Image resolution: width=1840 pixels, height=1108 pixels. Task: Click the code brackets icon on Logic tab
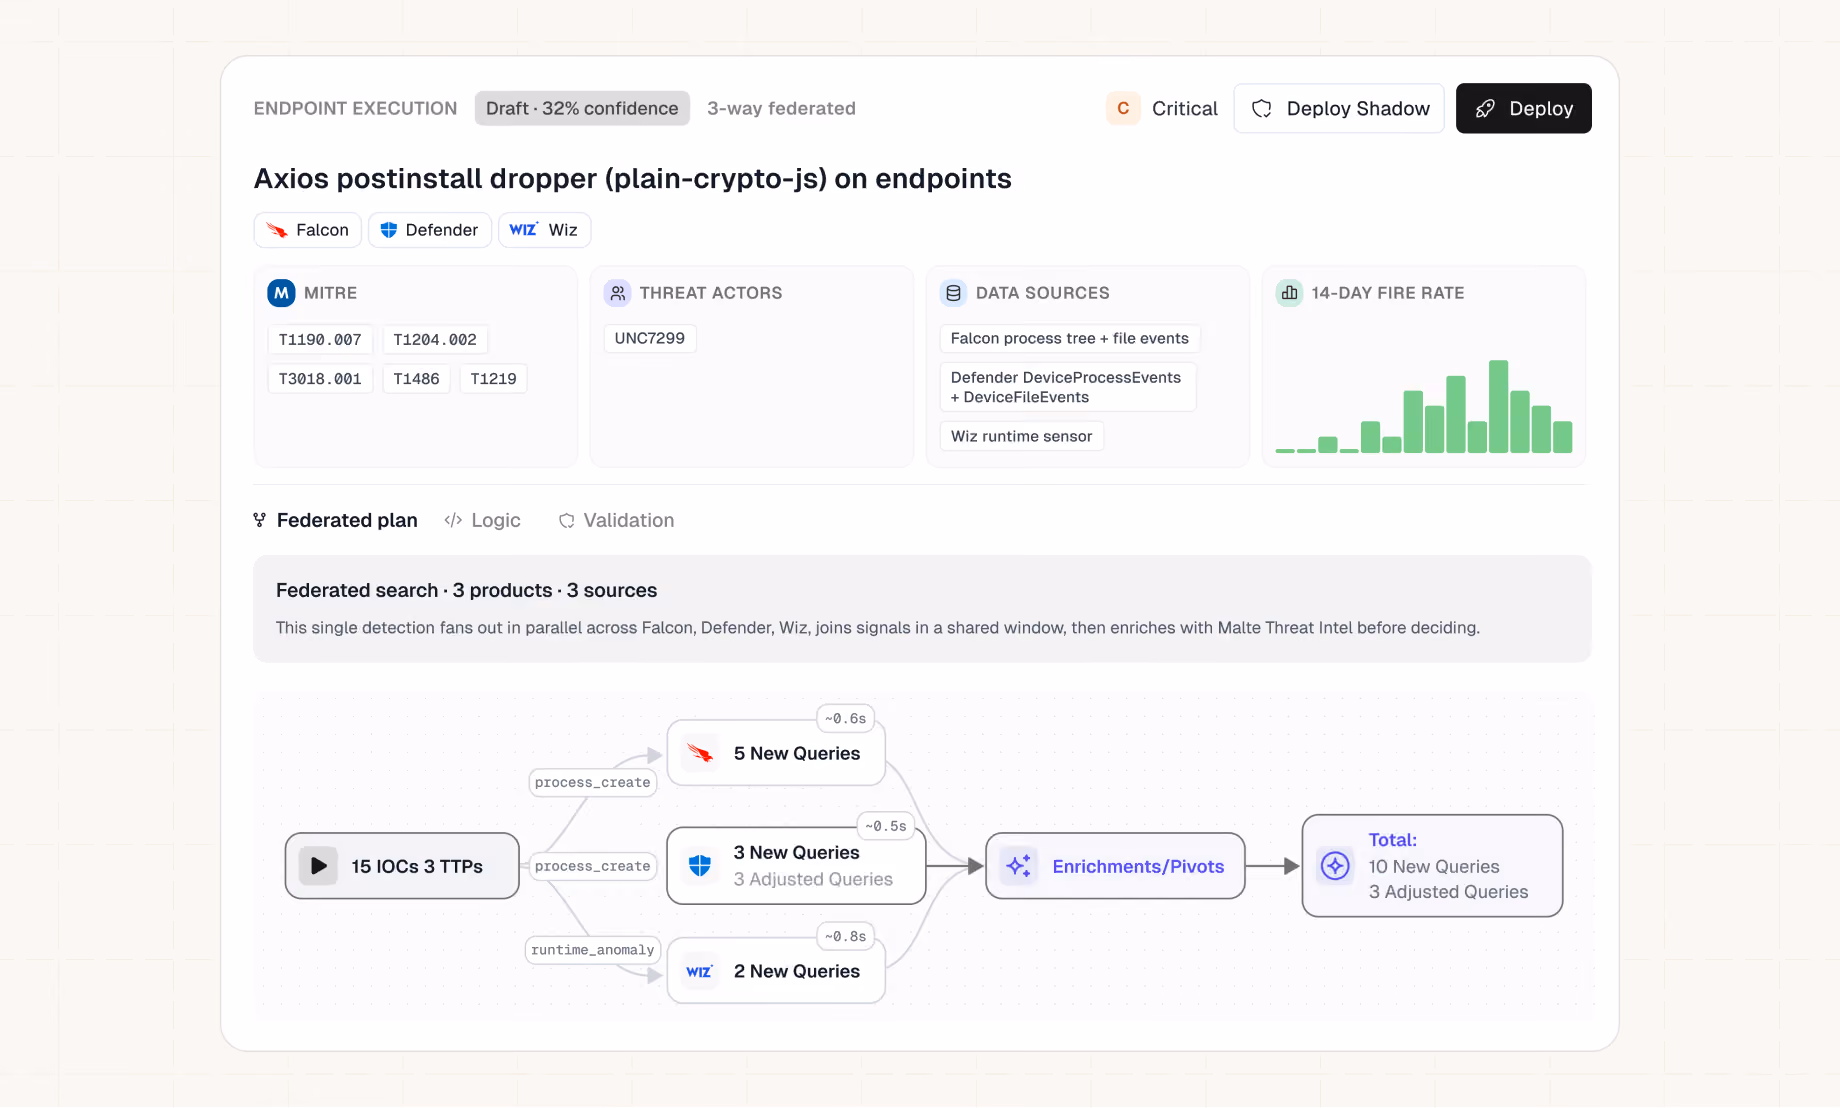click(453, 520)
